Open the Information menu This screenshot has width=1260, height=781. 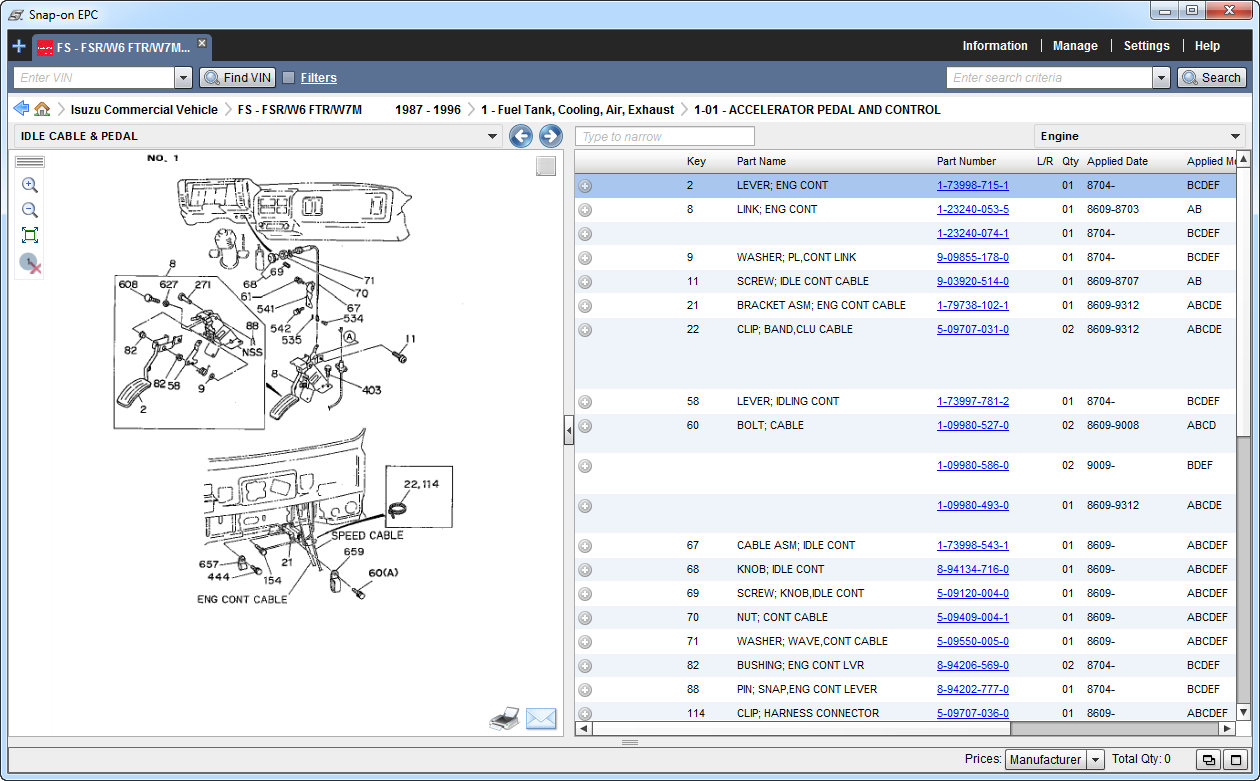pos(994,46)
